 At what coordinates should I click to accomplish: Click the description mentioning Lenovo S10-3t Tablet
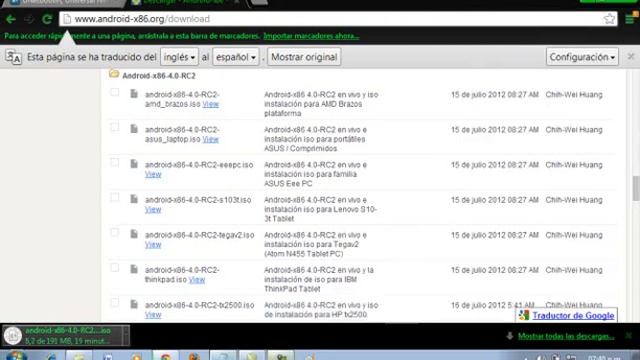(x=320, y=209)
